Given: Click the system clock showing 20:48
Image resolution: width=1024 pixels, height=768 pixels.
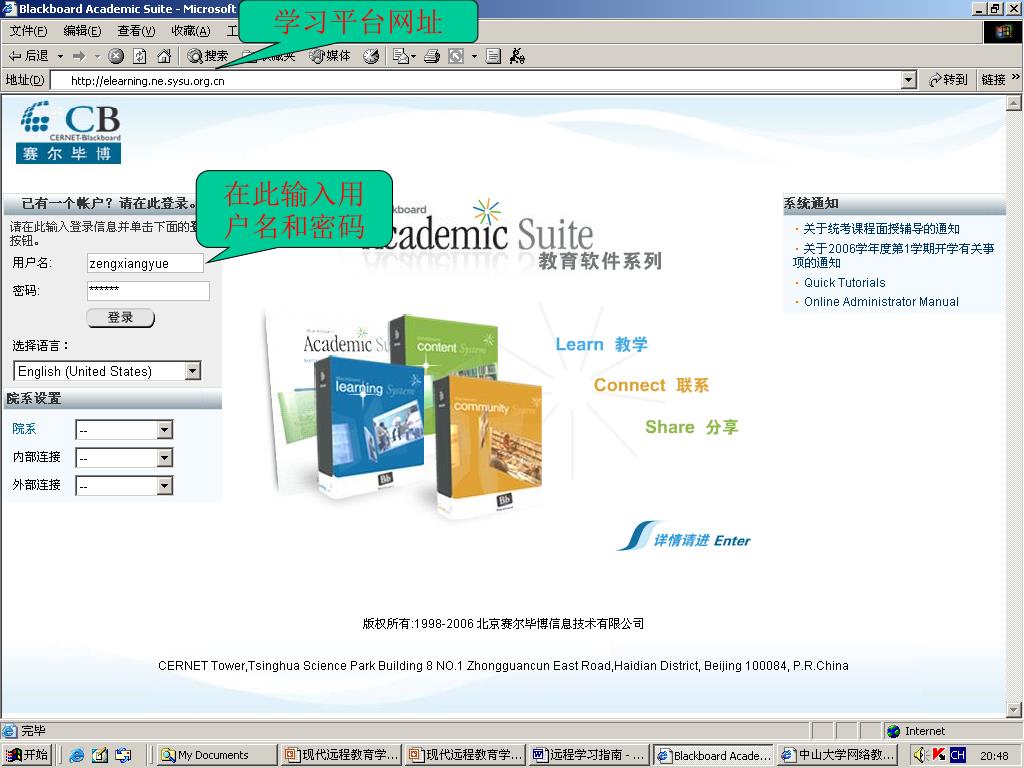Looking at the screenshot, I should tap(994, 756).
